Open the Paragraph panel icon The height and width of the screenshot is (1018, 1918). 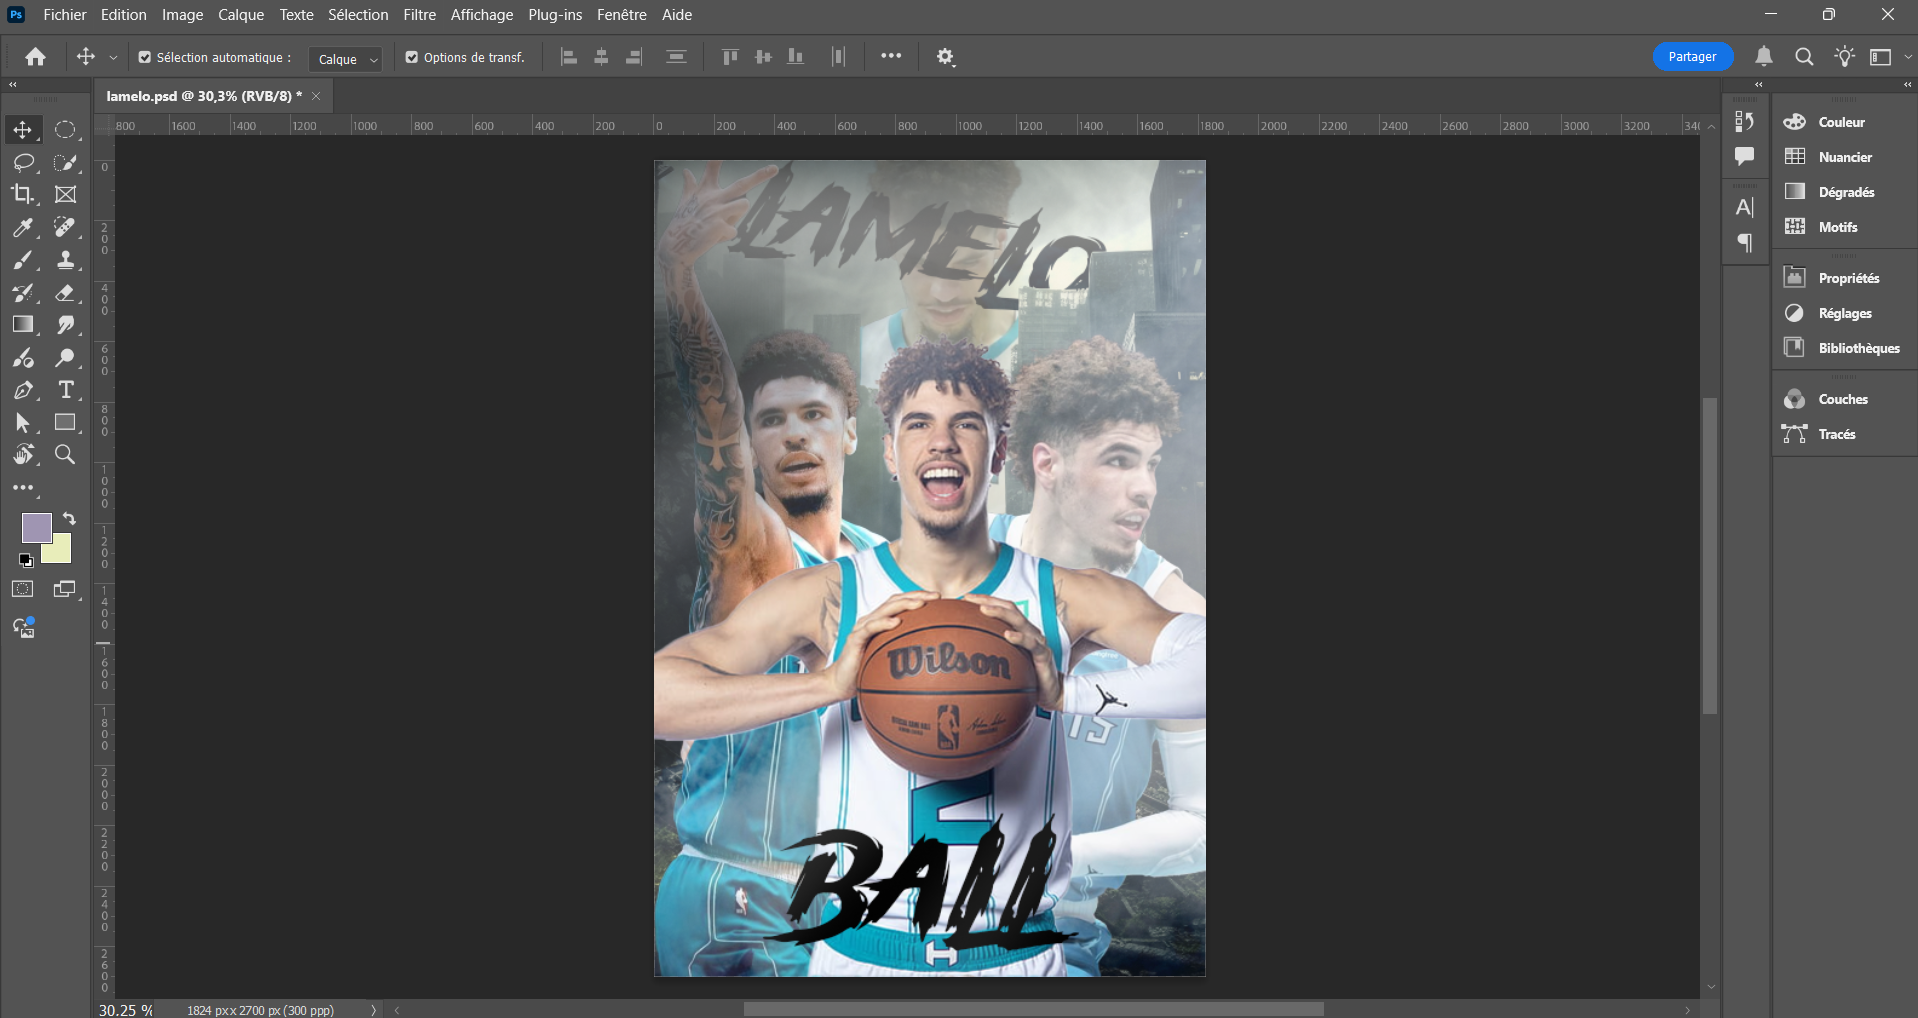(1745, 243)
